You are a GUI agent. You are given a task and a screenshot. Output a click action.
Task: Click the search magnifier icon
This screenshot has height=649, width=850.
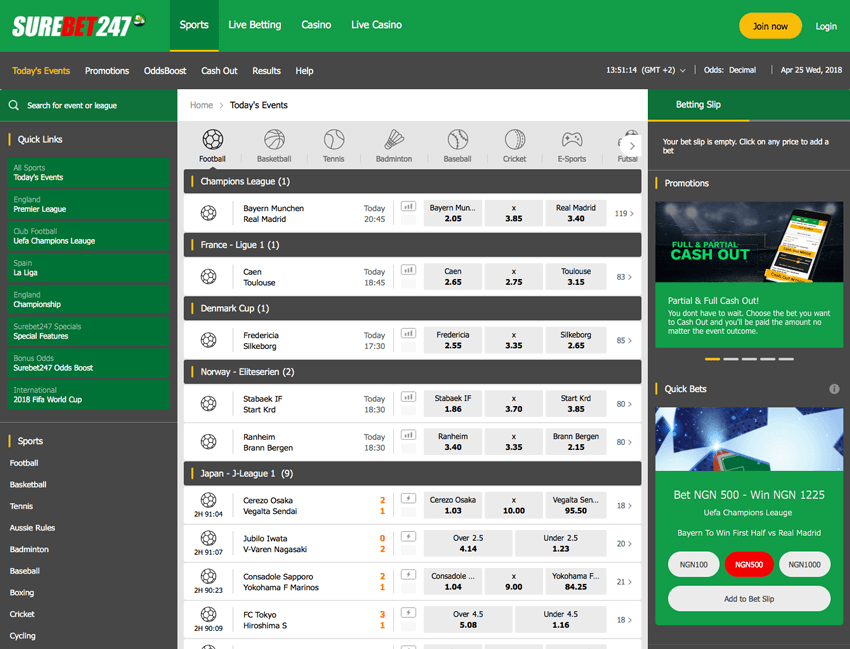(x=14, y=105)
